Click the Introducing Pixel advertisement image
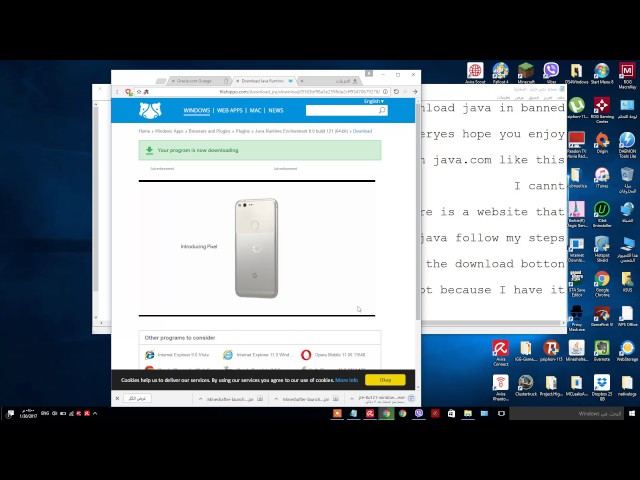The height and width of the screenshot is (480, 640). (x=257, y=248)
